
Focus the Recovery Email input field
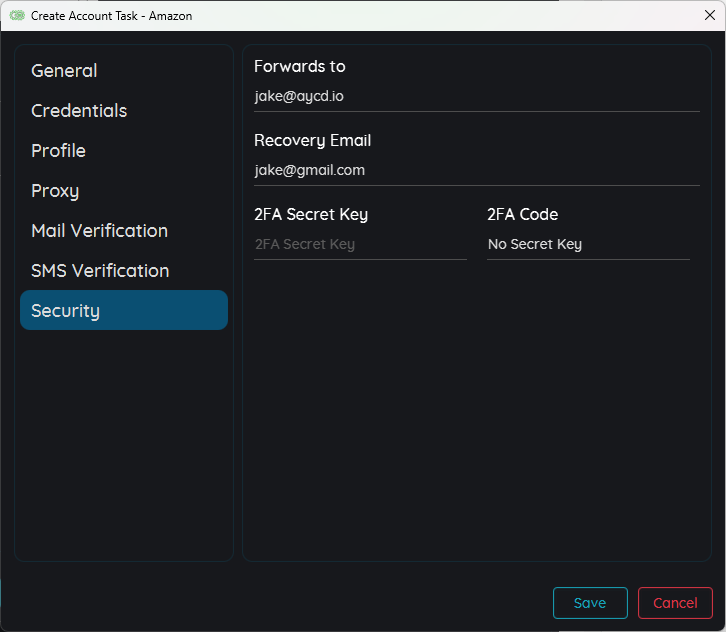pyautogui.click(x=476, y=170)
